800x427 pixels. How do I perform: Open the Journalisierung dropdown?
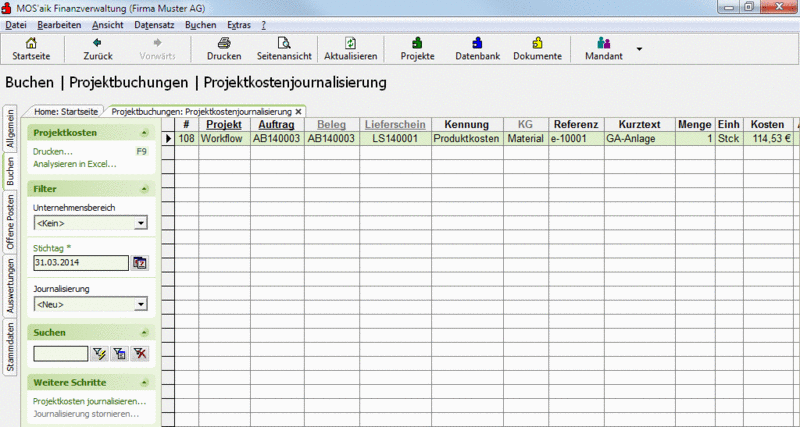141,305
